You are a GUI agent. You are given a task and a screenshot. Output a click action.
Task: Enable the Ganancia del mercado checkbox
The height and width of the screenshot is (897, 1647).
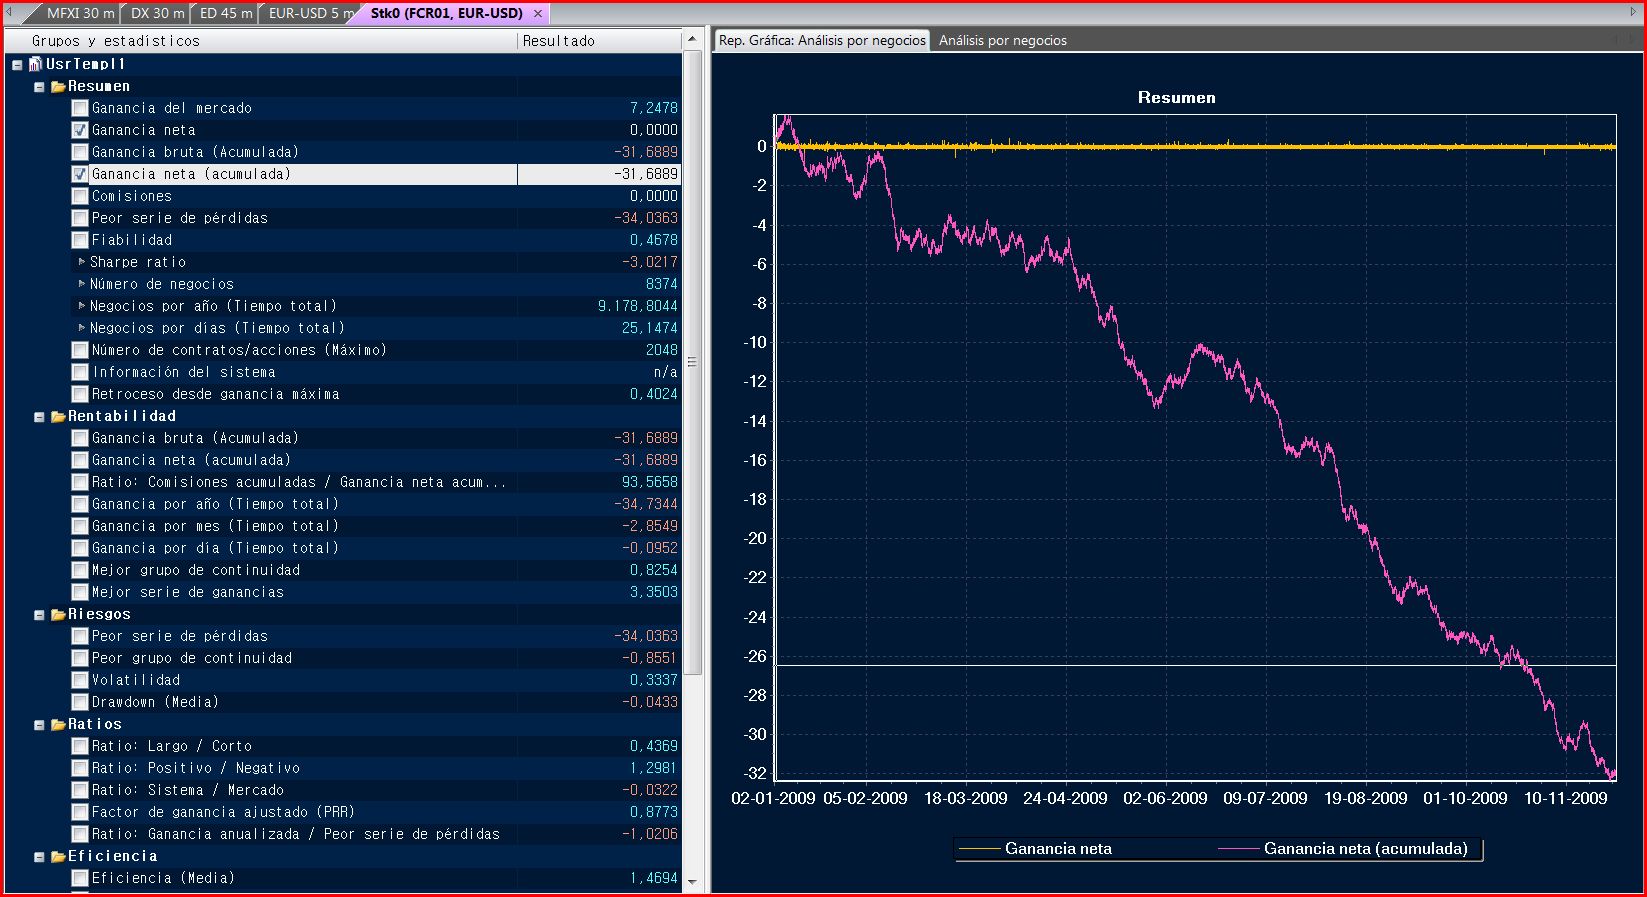80,108
